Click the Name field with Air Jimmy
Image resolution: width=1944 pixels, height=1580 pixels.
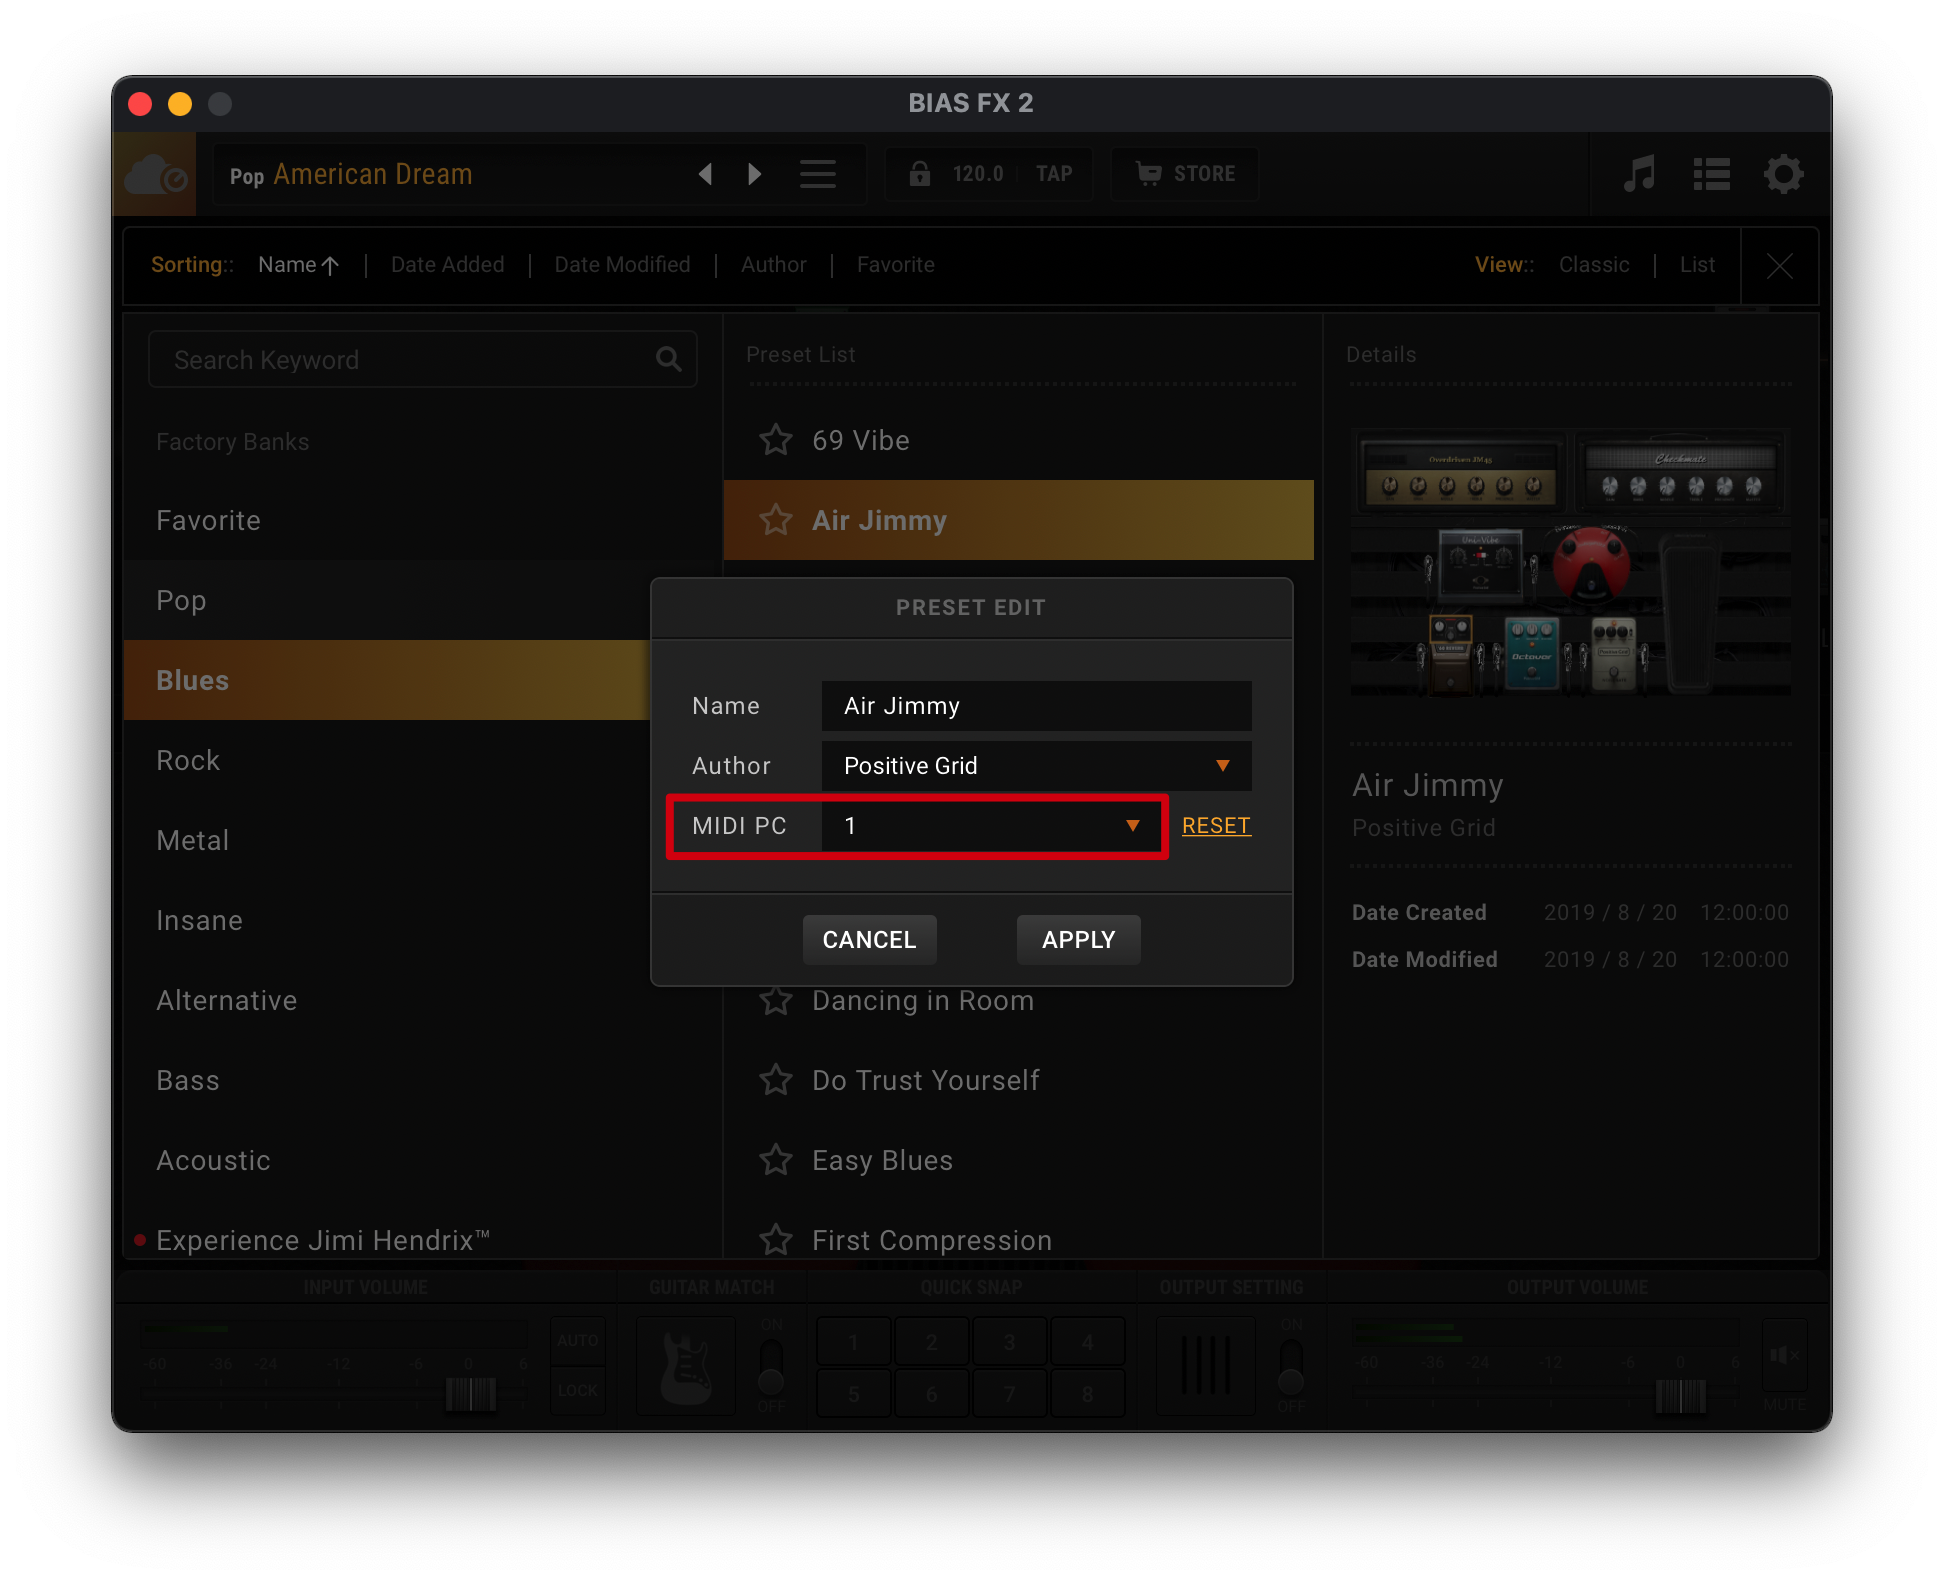point(1036,705)
